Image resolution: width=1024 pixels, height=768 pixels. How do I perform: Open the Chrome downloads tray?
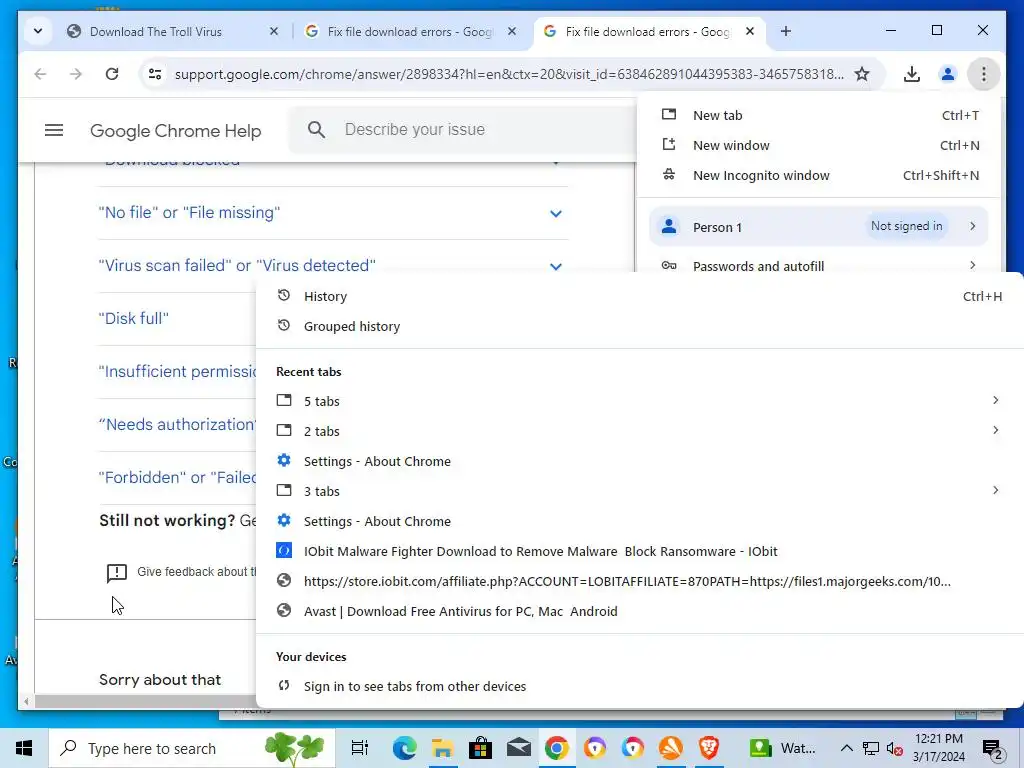pos(912,74)
